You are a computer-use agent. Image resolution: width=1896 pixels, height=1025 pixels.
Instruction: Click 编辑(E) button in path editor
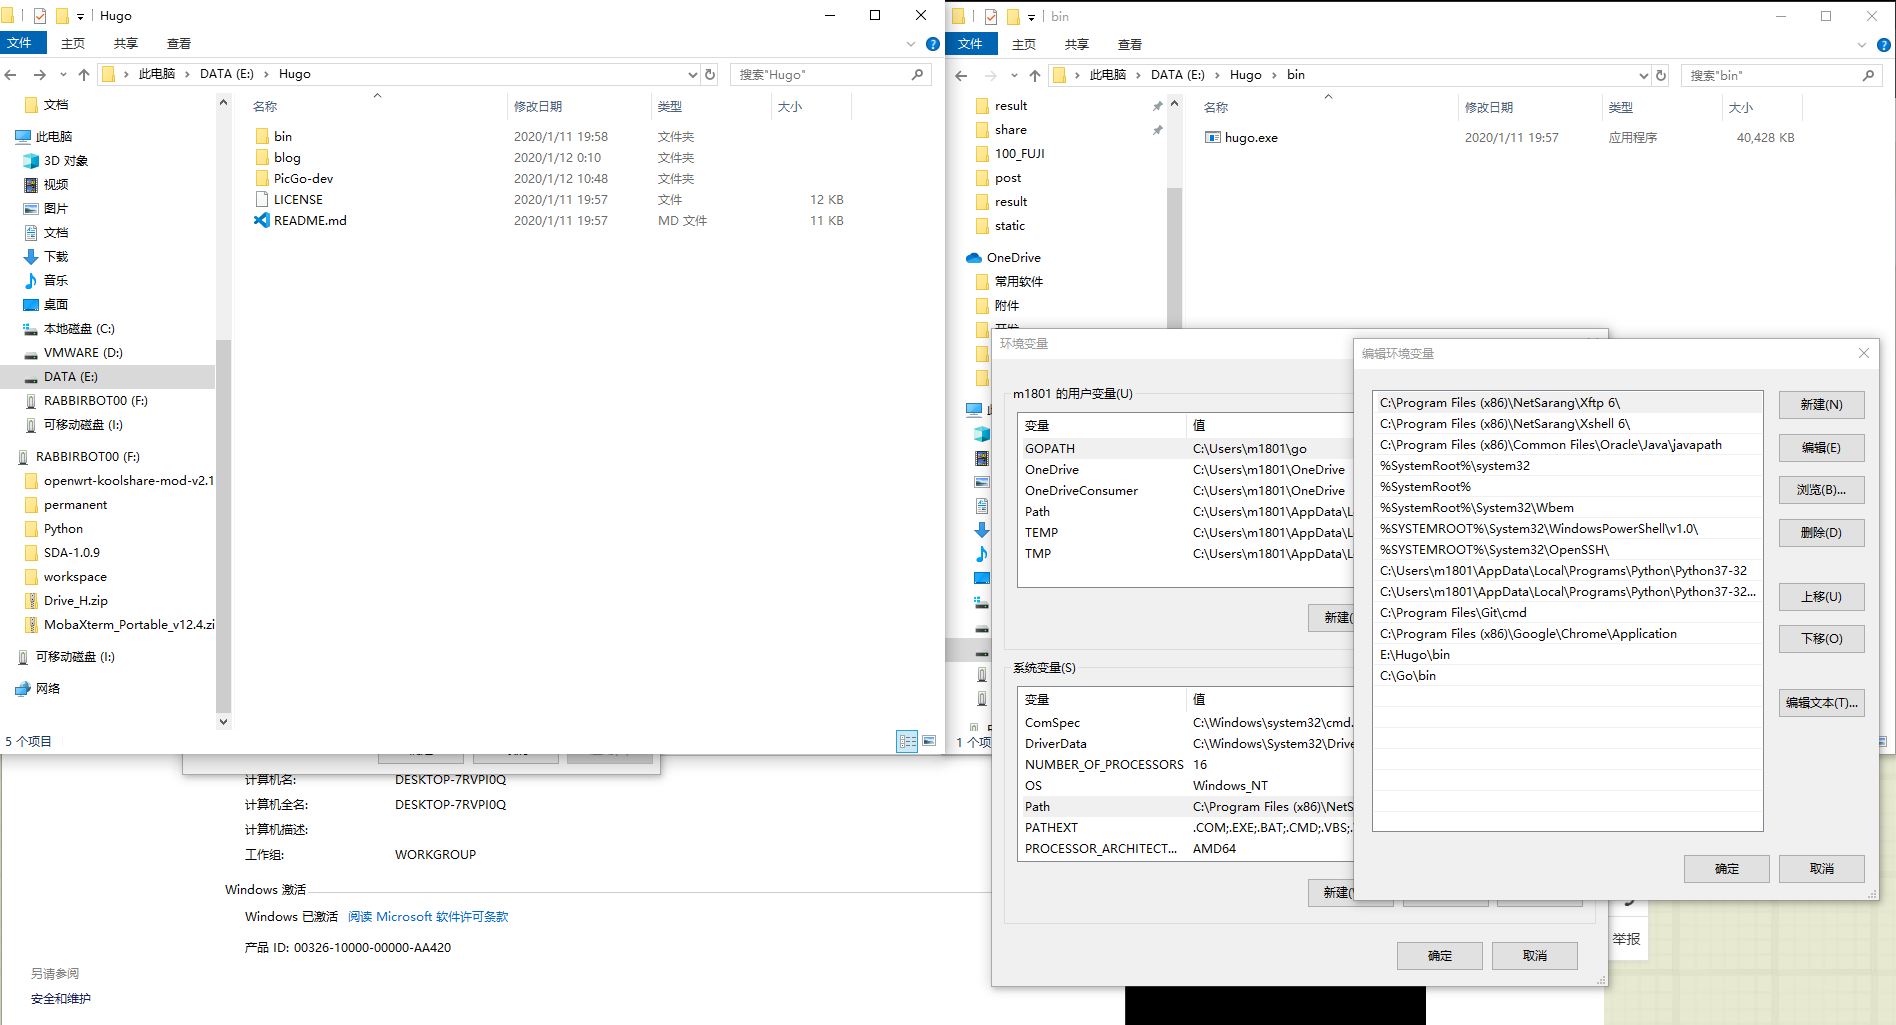tap(1821, 448)
